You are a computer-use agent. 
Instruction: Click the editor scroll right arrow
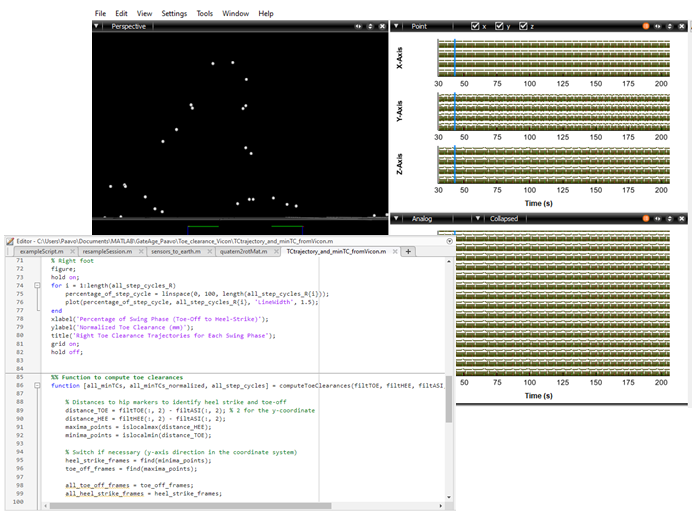click(441, 506)
